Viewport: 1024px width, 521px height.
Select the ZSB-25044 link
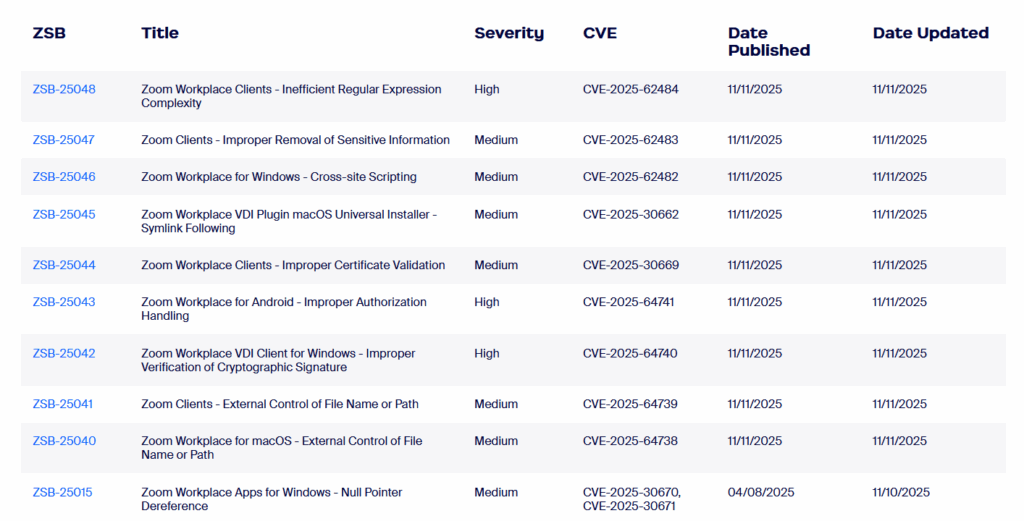point(64,265)
